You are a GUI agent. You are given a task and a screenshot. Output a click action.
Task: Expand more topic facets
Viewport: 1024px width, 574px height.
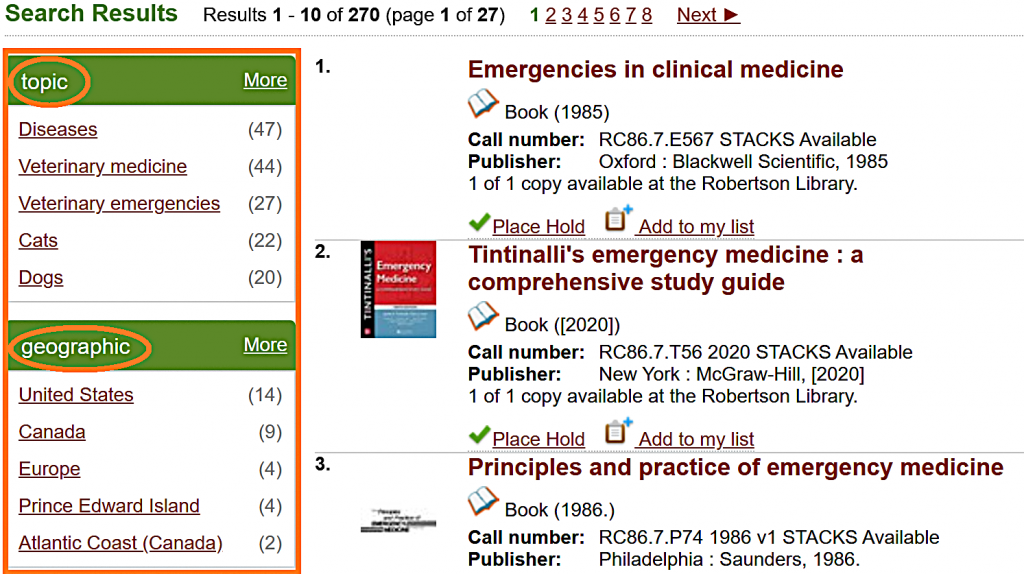point(265,80)
